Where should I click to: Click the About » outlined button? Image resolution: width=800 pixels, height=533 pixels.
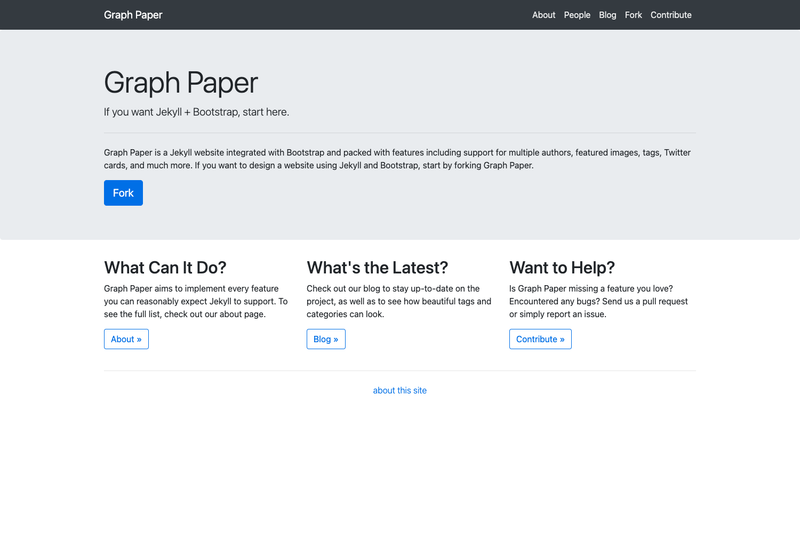(x=126, y=339)
